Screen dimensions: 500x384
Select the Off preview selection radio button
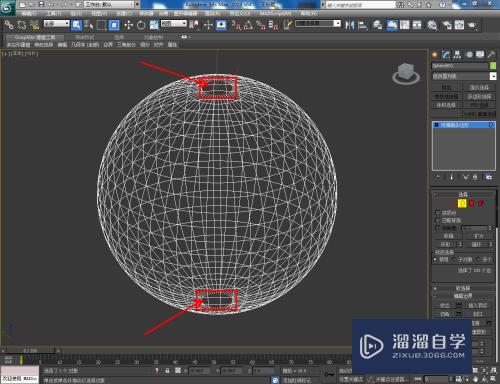(436, 259)
